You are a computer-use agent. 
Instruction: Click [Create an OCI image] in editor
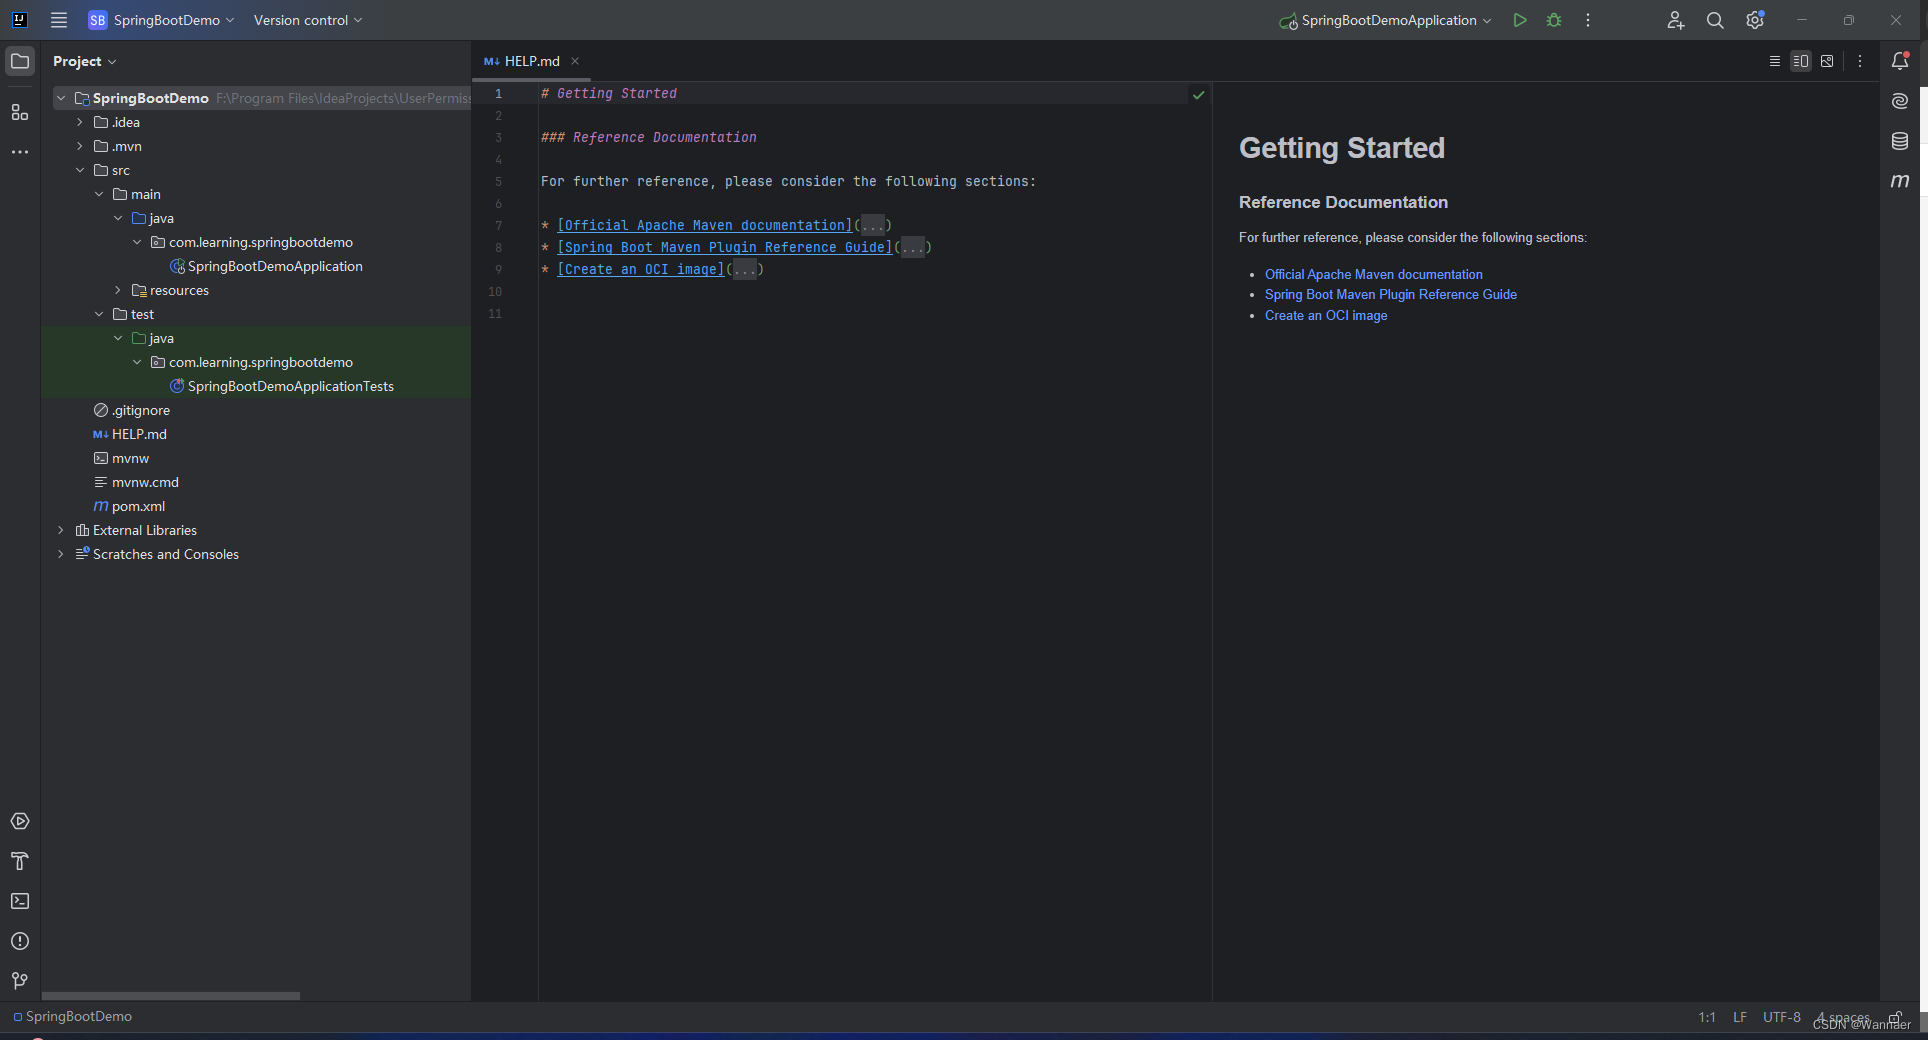click(x=641, y=269)
